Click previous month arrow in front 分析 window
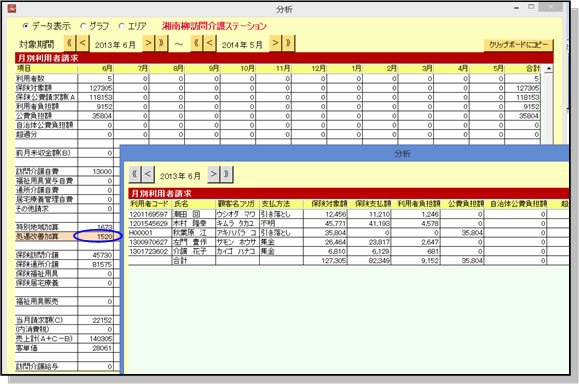579x384 pixels. tap(148, 174)
